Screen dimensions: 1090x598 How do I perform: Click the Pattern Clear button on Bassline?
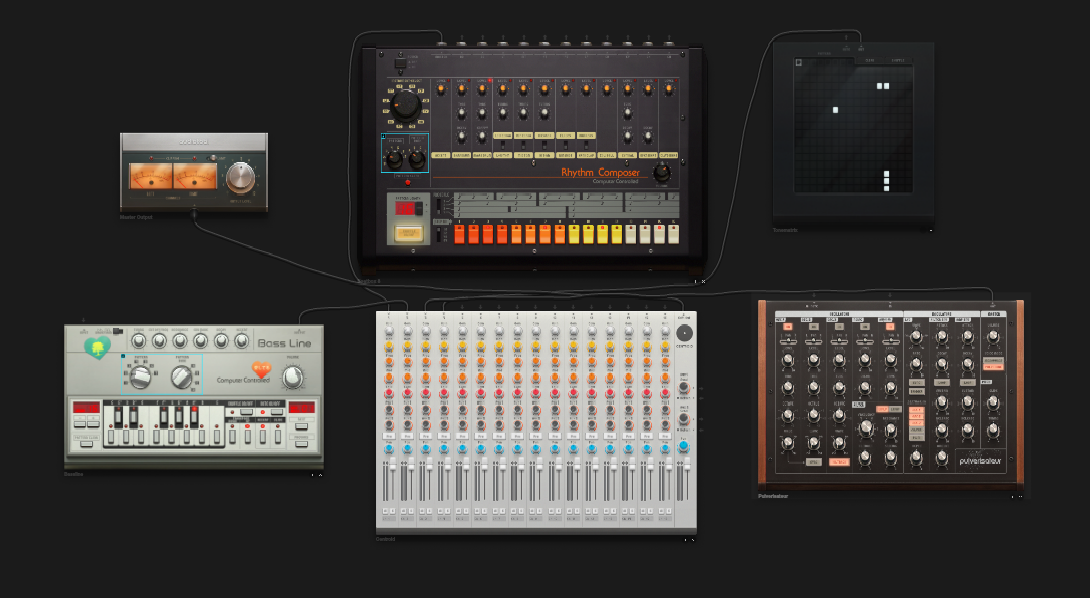pos(86,444)
